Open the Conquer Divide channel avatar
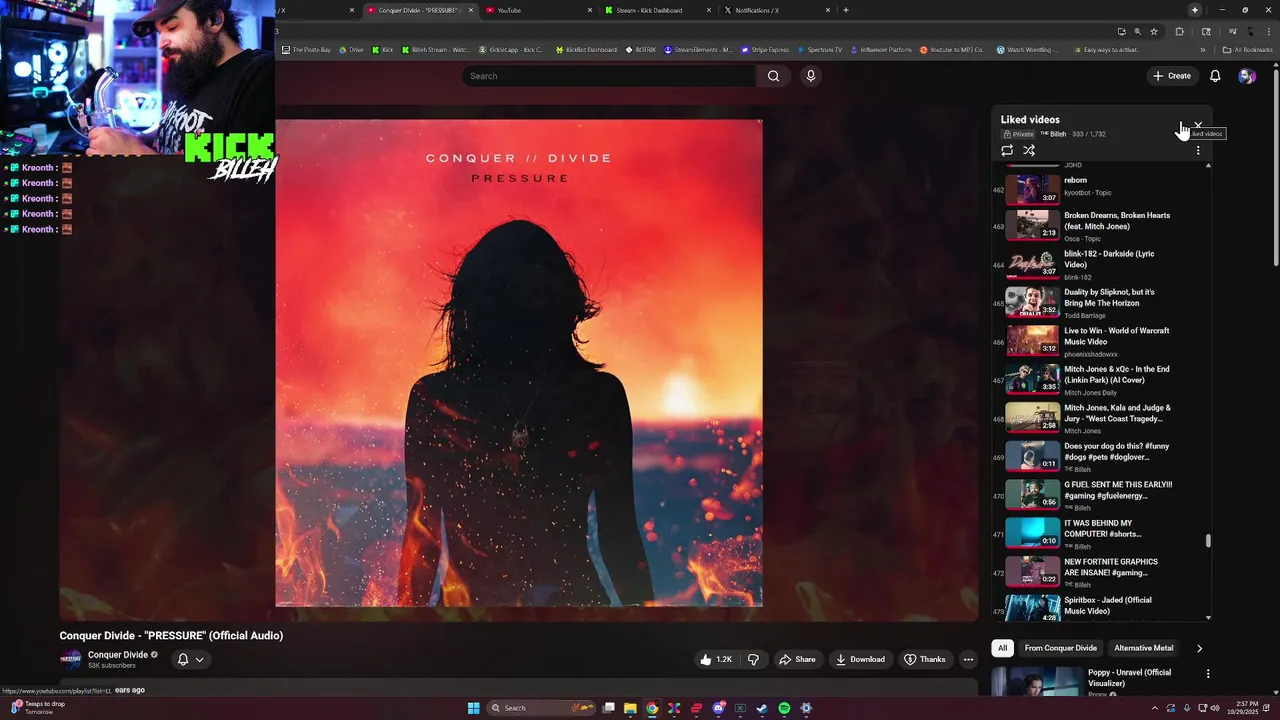 [71, 659]
